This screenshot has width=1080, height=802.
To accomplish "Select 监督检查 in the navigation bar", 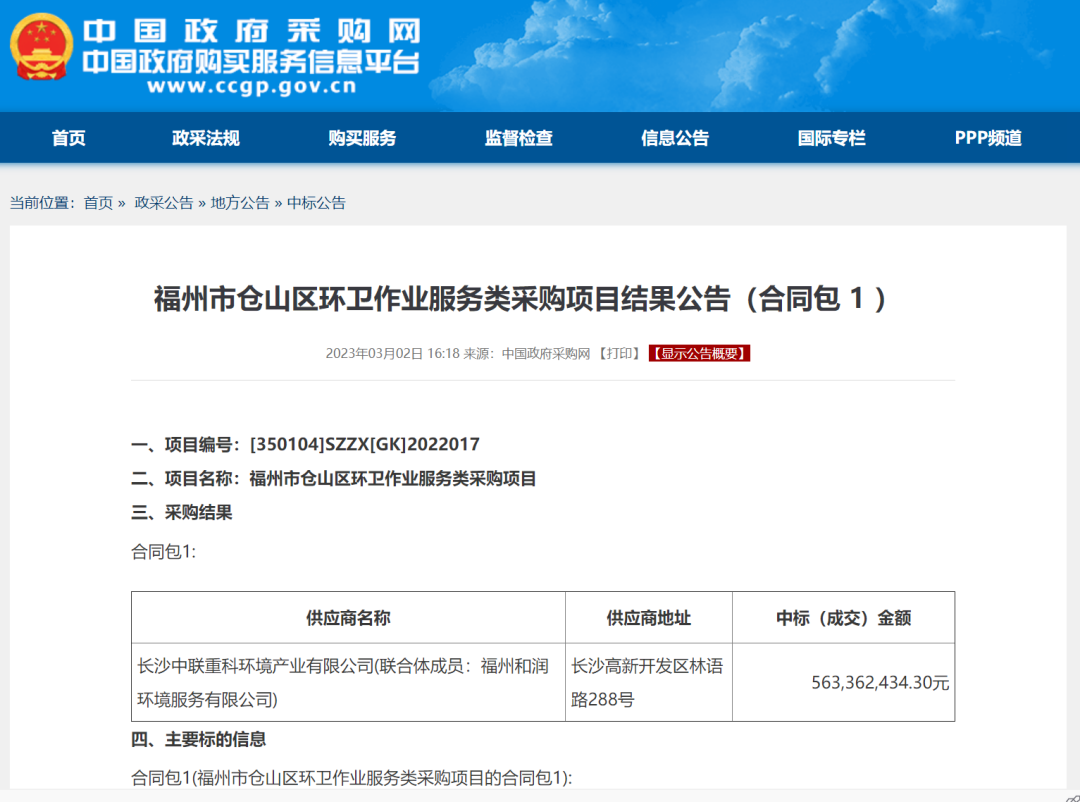I will (x=519, y=138).
